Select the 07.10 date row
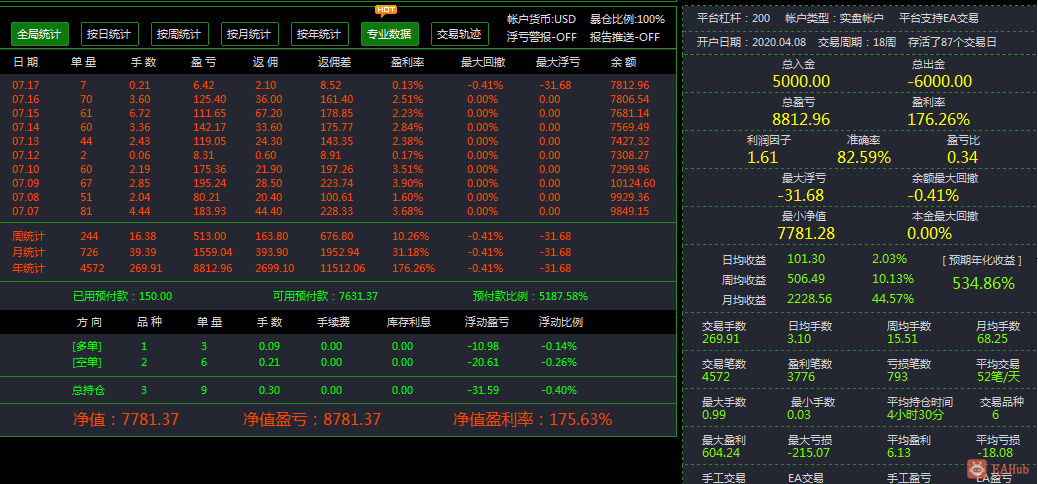The height and width of the screenshot is (484, 1038). pos(338,169)
